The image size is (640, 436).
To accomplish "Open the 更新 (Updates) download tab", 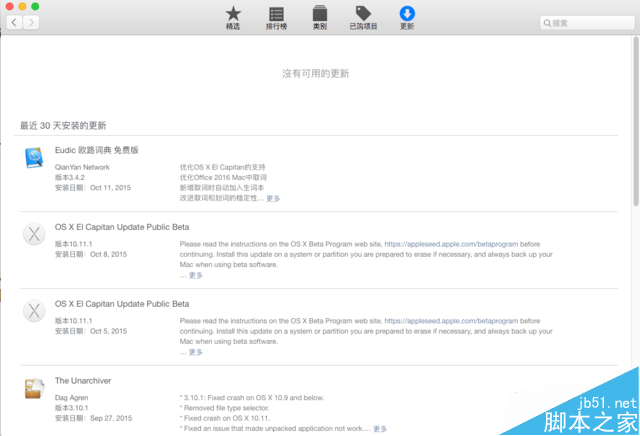I will pos(407,18).
